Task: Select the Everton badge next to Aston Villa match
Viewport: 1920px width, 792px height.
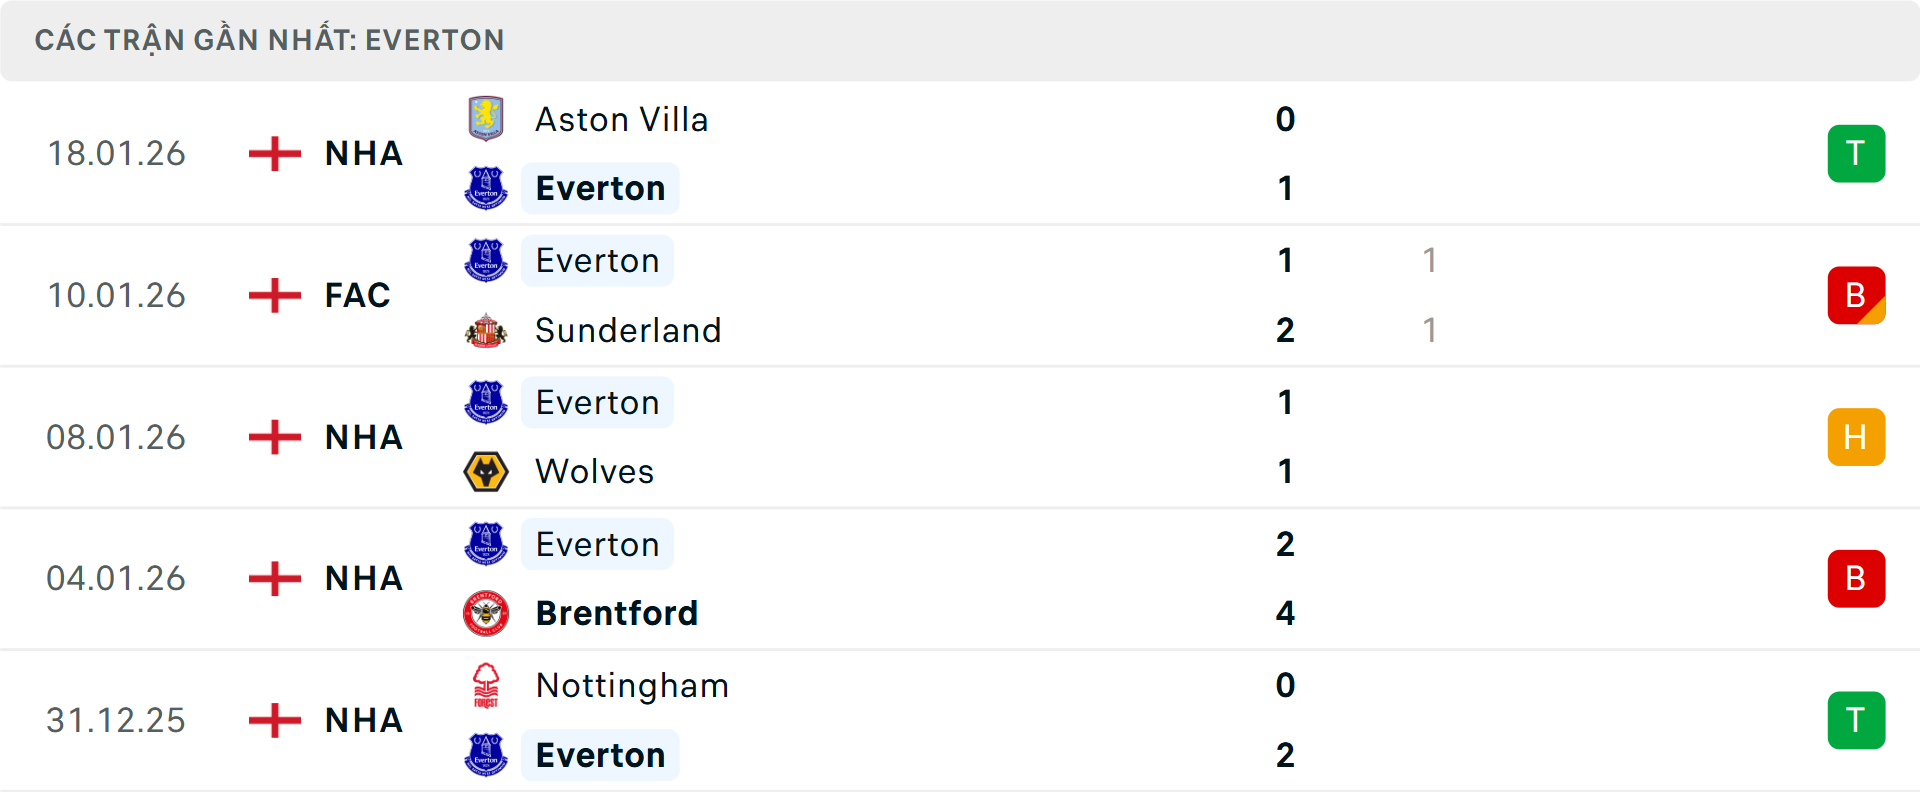Action: click(x=487, y=188)
